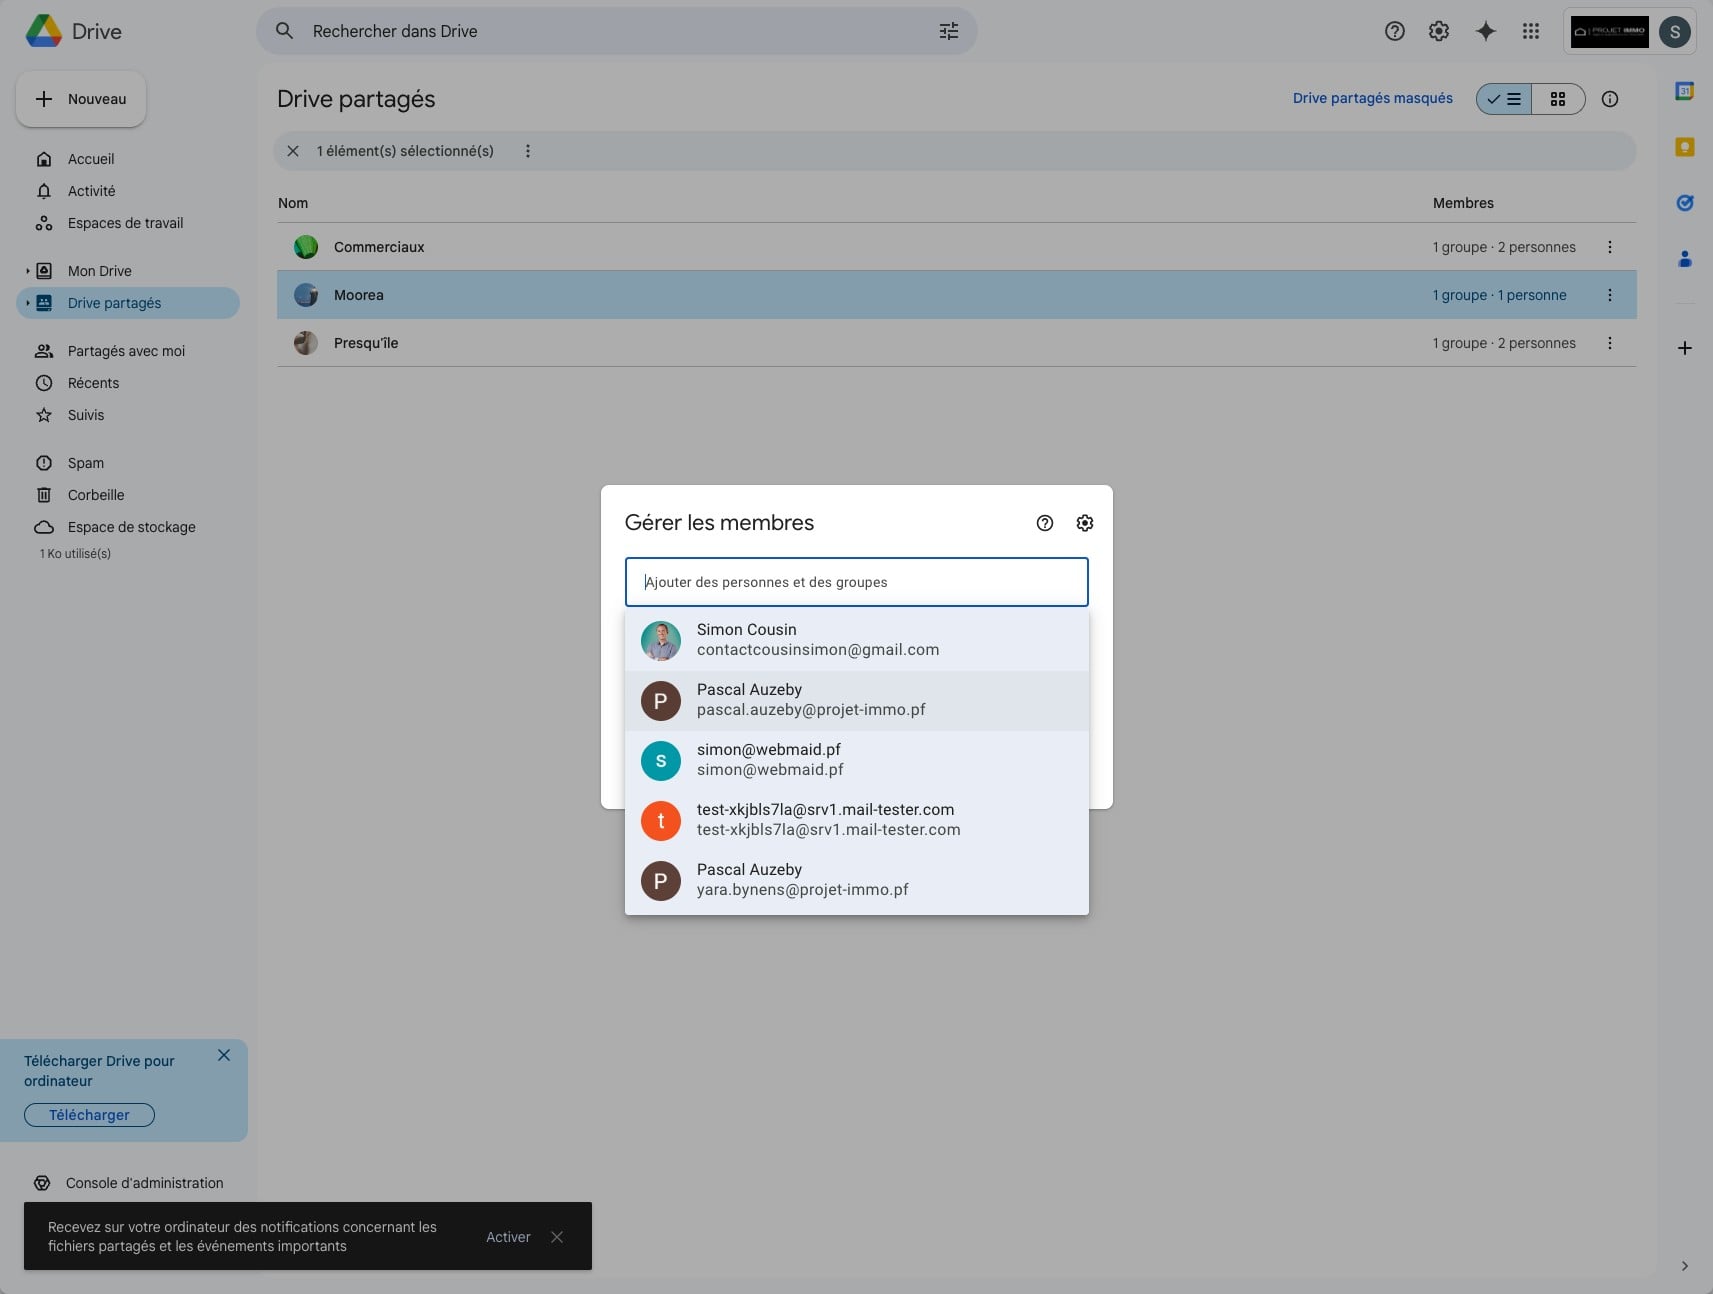Expand Drive partagés tree arrow
Image resolution: width=1713 pixels, height=1294 pixels.
(27, 303)
